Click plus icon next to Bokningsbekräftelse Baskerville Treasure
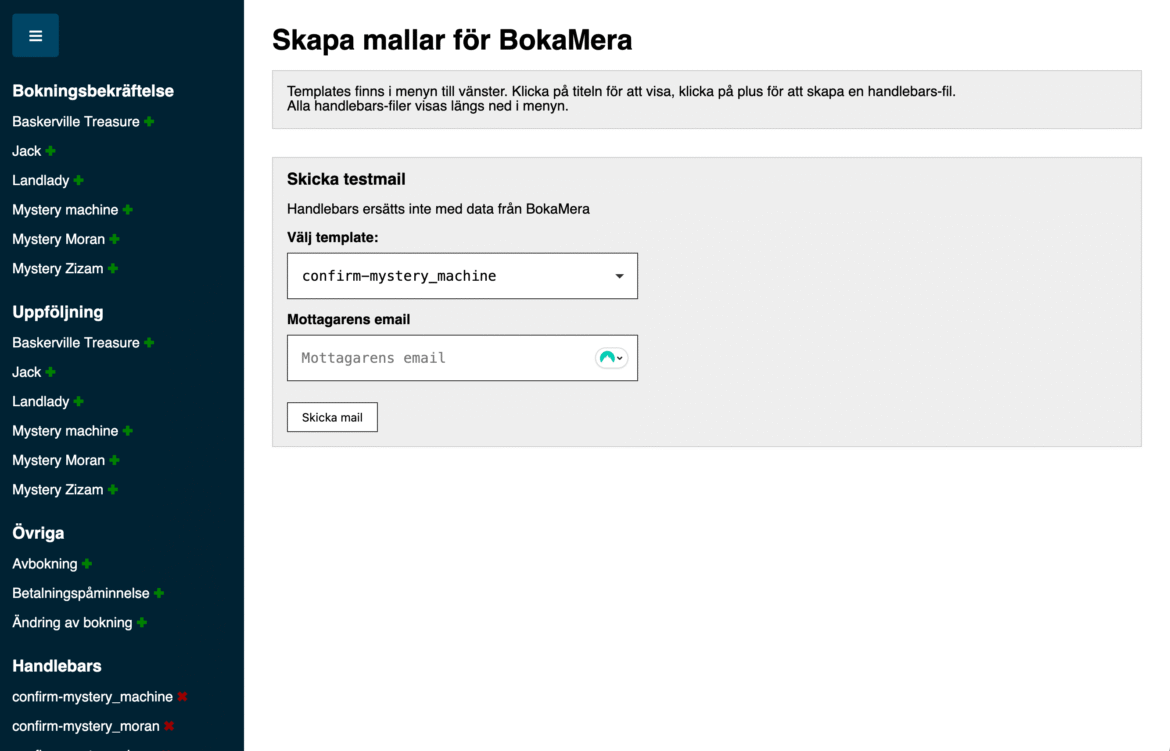Viewport: 1170px width, 751px height. coord(149,121)
